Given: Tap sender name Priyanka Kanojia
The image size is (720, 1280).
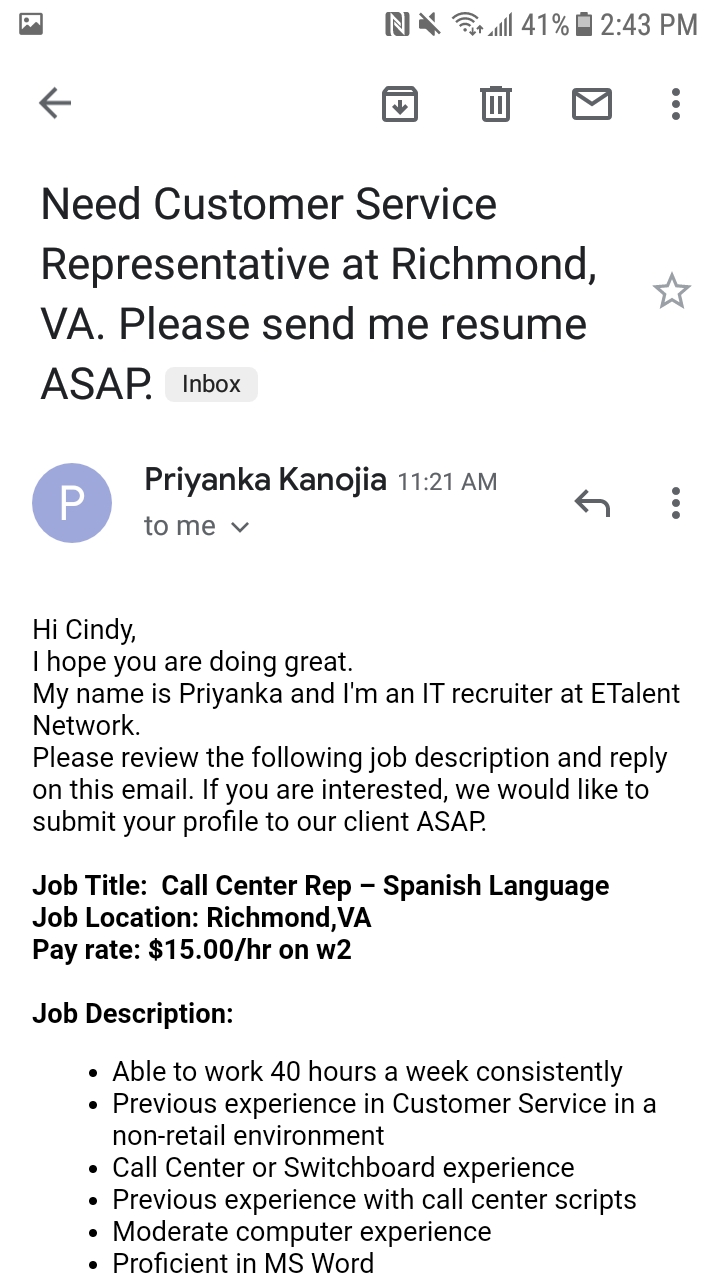Looking at the screenshot, I should coord(265,480).
